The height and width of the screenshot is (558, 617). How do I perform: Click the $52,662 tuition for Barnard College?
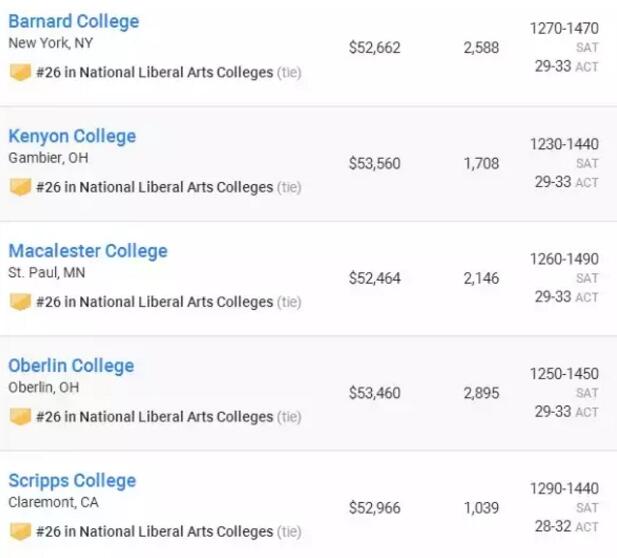pyautogui.click(x=375, y=48)
